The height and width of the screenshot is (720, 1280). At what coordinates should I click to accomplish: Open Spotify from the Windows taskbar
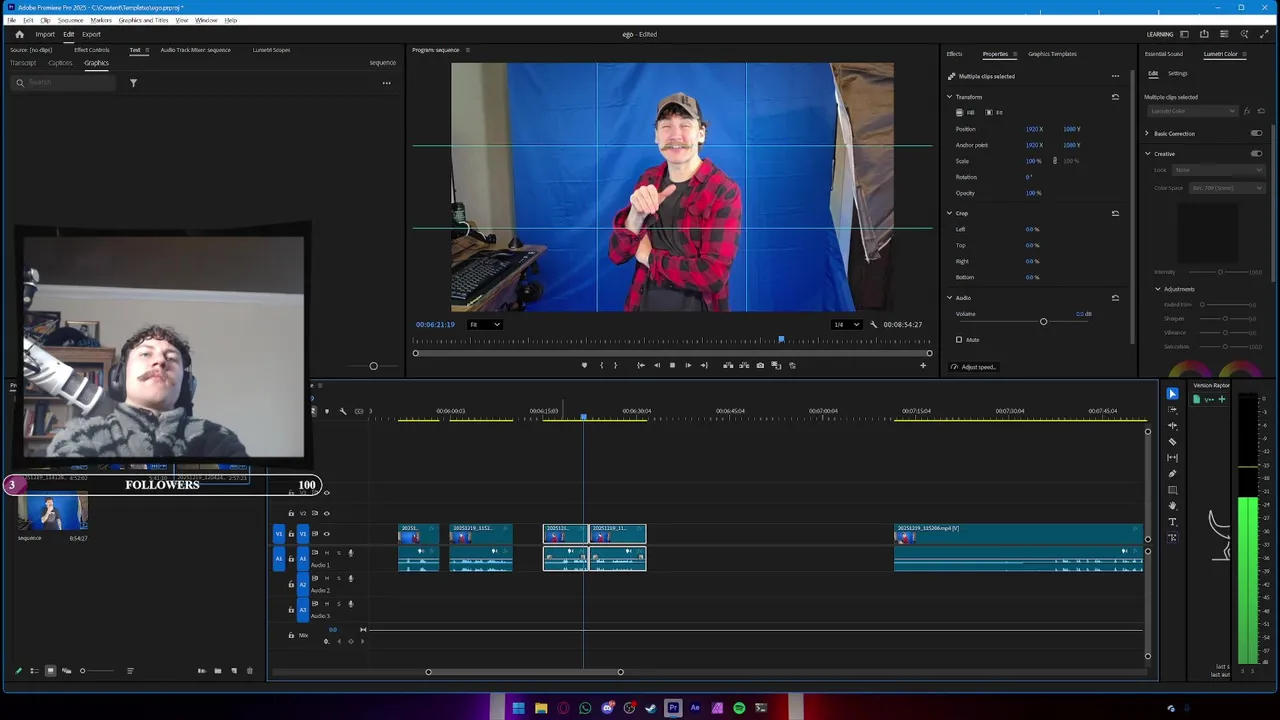[x=739, y=708]
